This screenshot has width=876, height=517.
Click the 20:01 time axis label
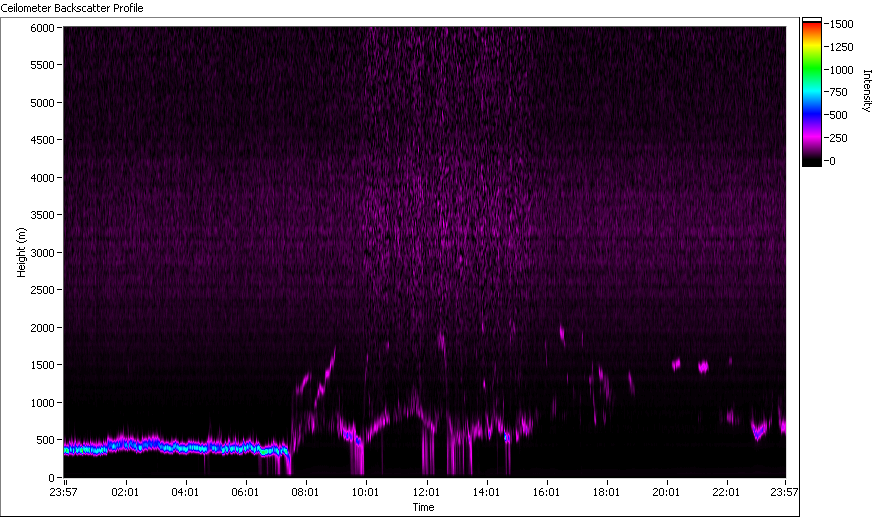pyautogui.click(x=666, y=492)
